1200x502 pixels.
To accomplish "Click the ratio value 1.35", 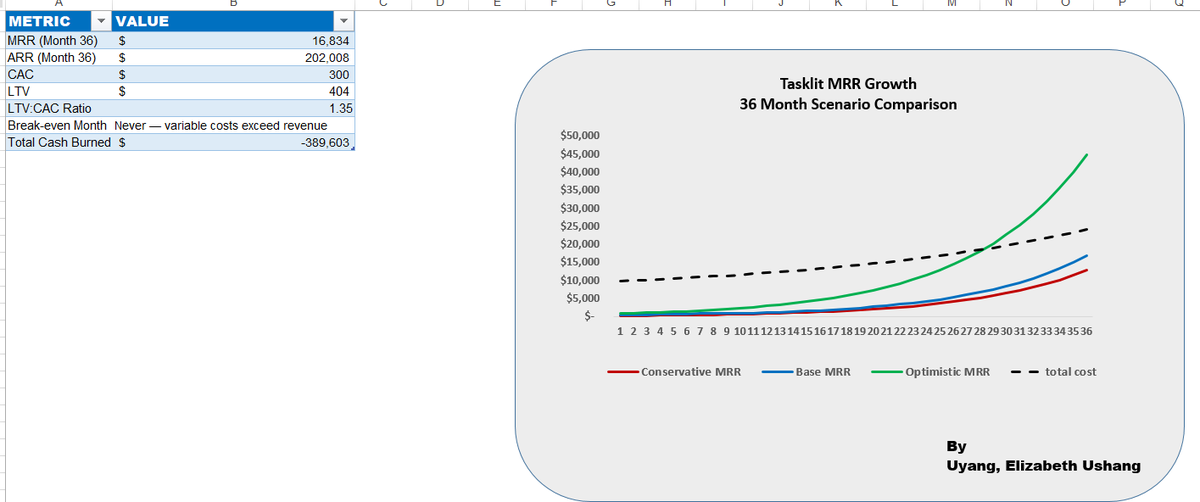I will [x=338, y=107].
